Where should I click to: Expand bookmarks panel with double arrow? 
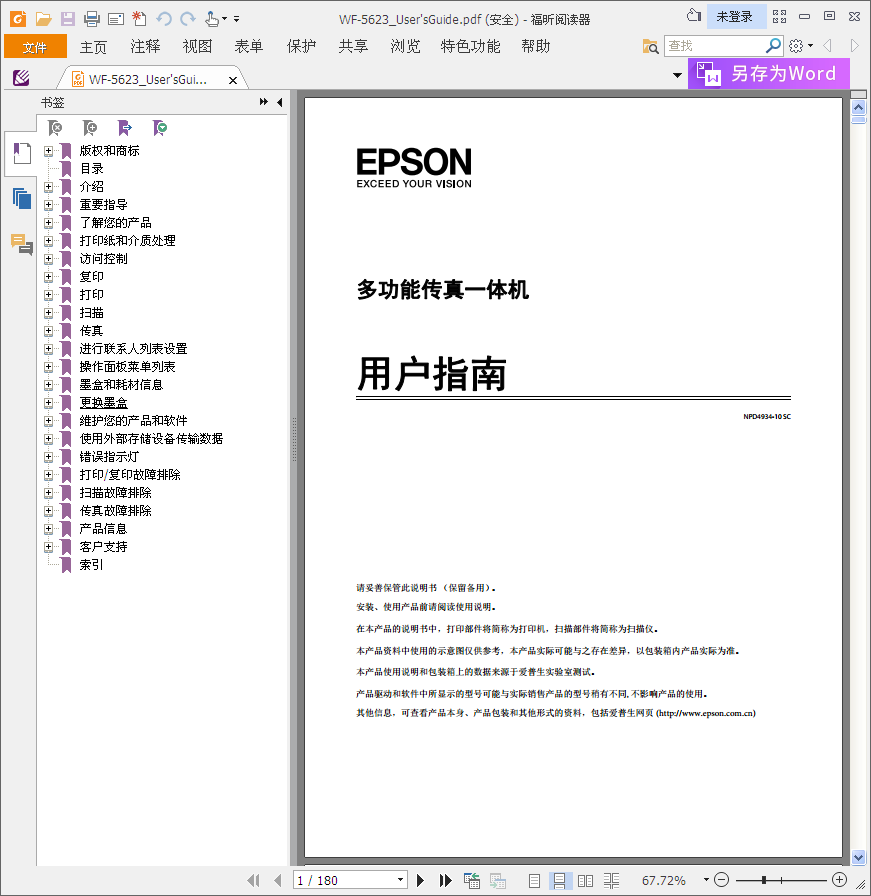pos(263,102)
